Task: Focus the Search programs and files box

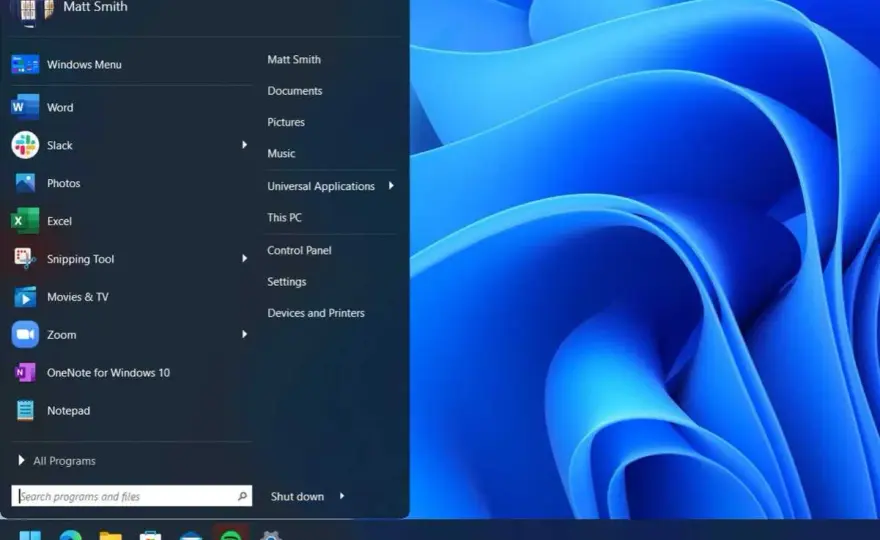Action: [x=131, y=496]
